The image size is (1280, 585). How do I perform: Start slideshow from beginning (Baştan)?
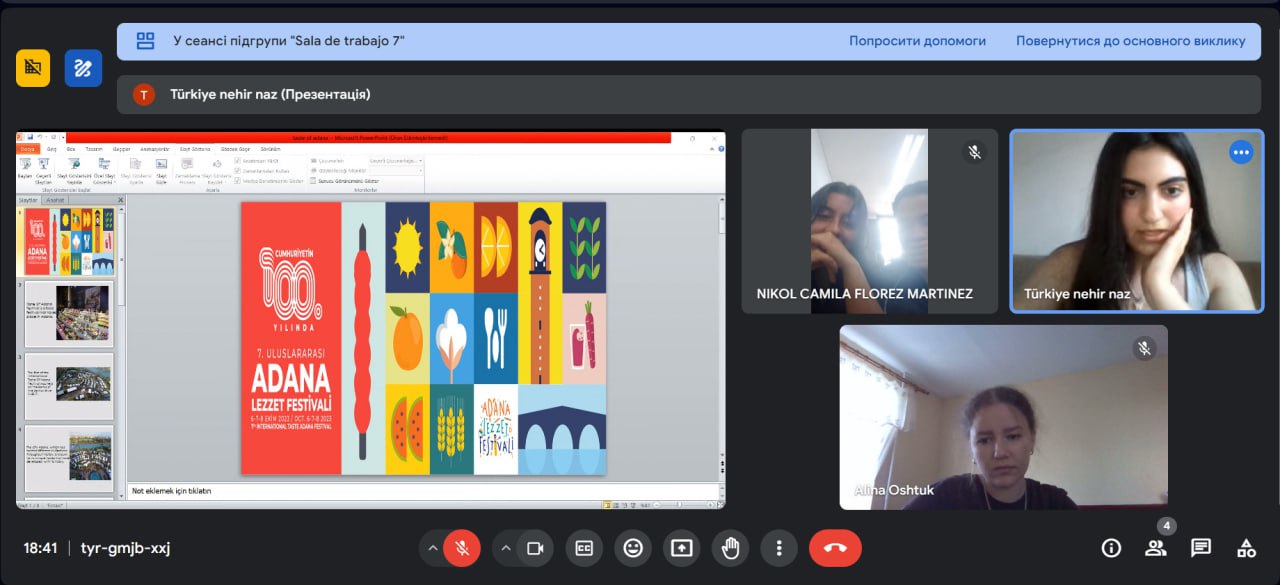pos(25,170)
